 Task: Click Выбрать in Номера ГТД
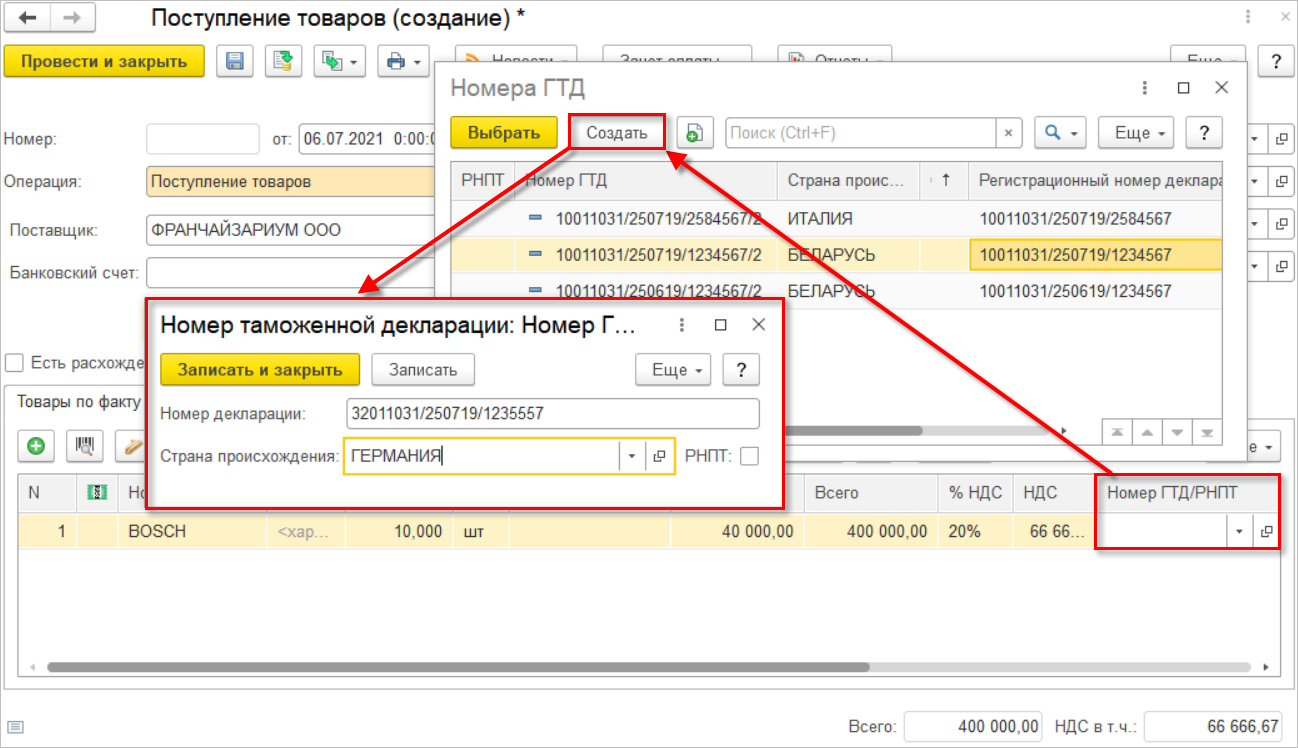pos(504,132)
